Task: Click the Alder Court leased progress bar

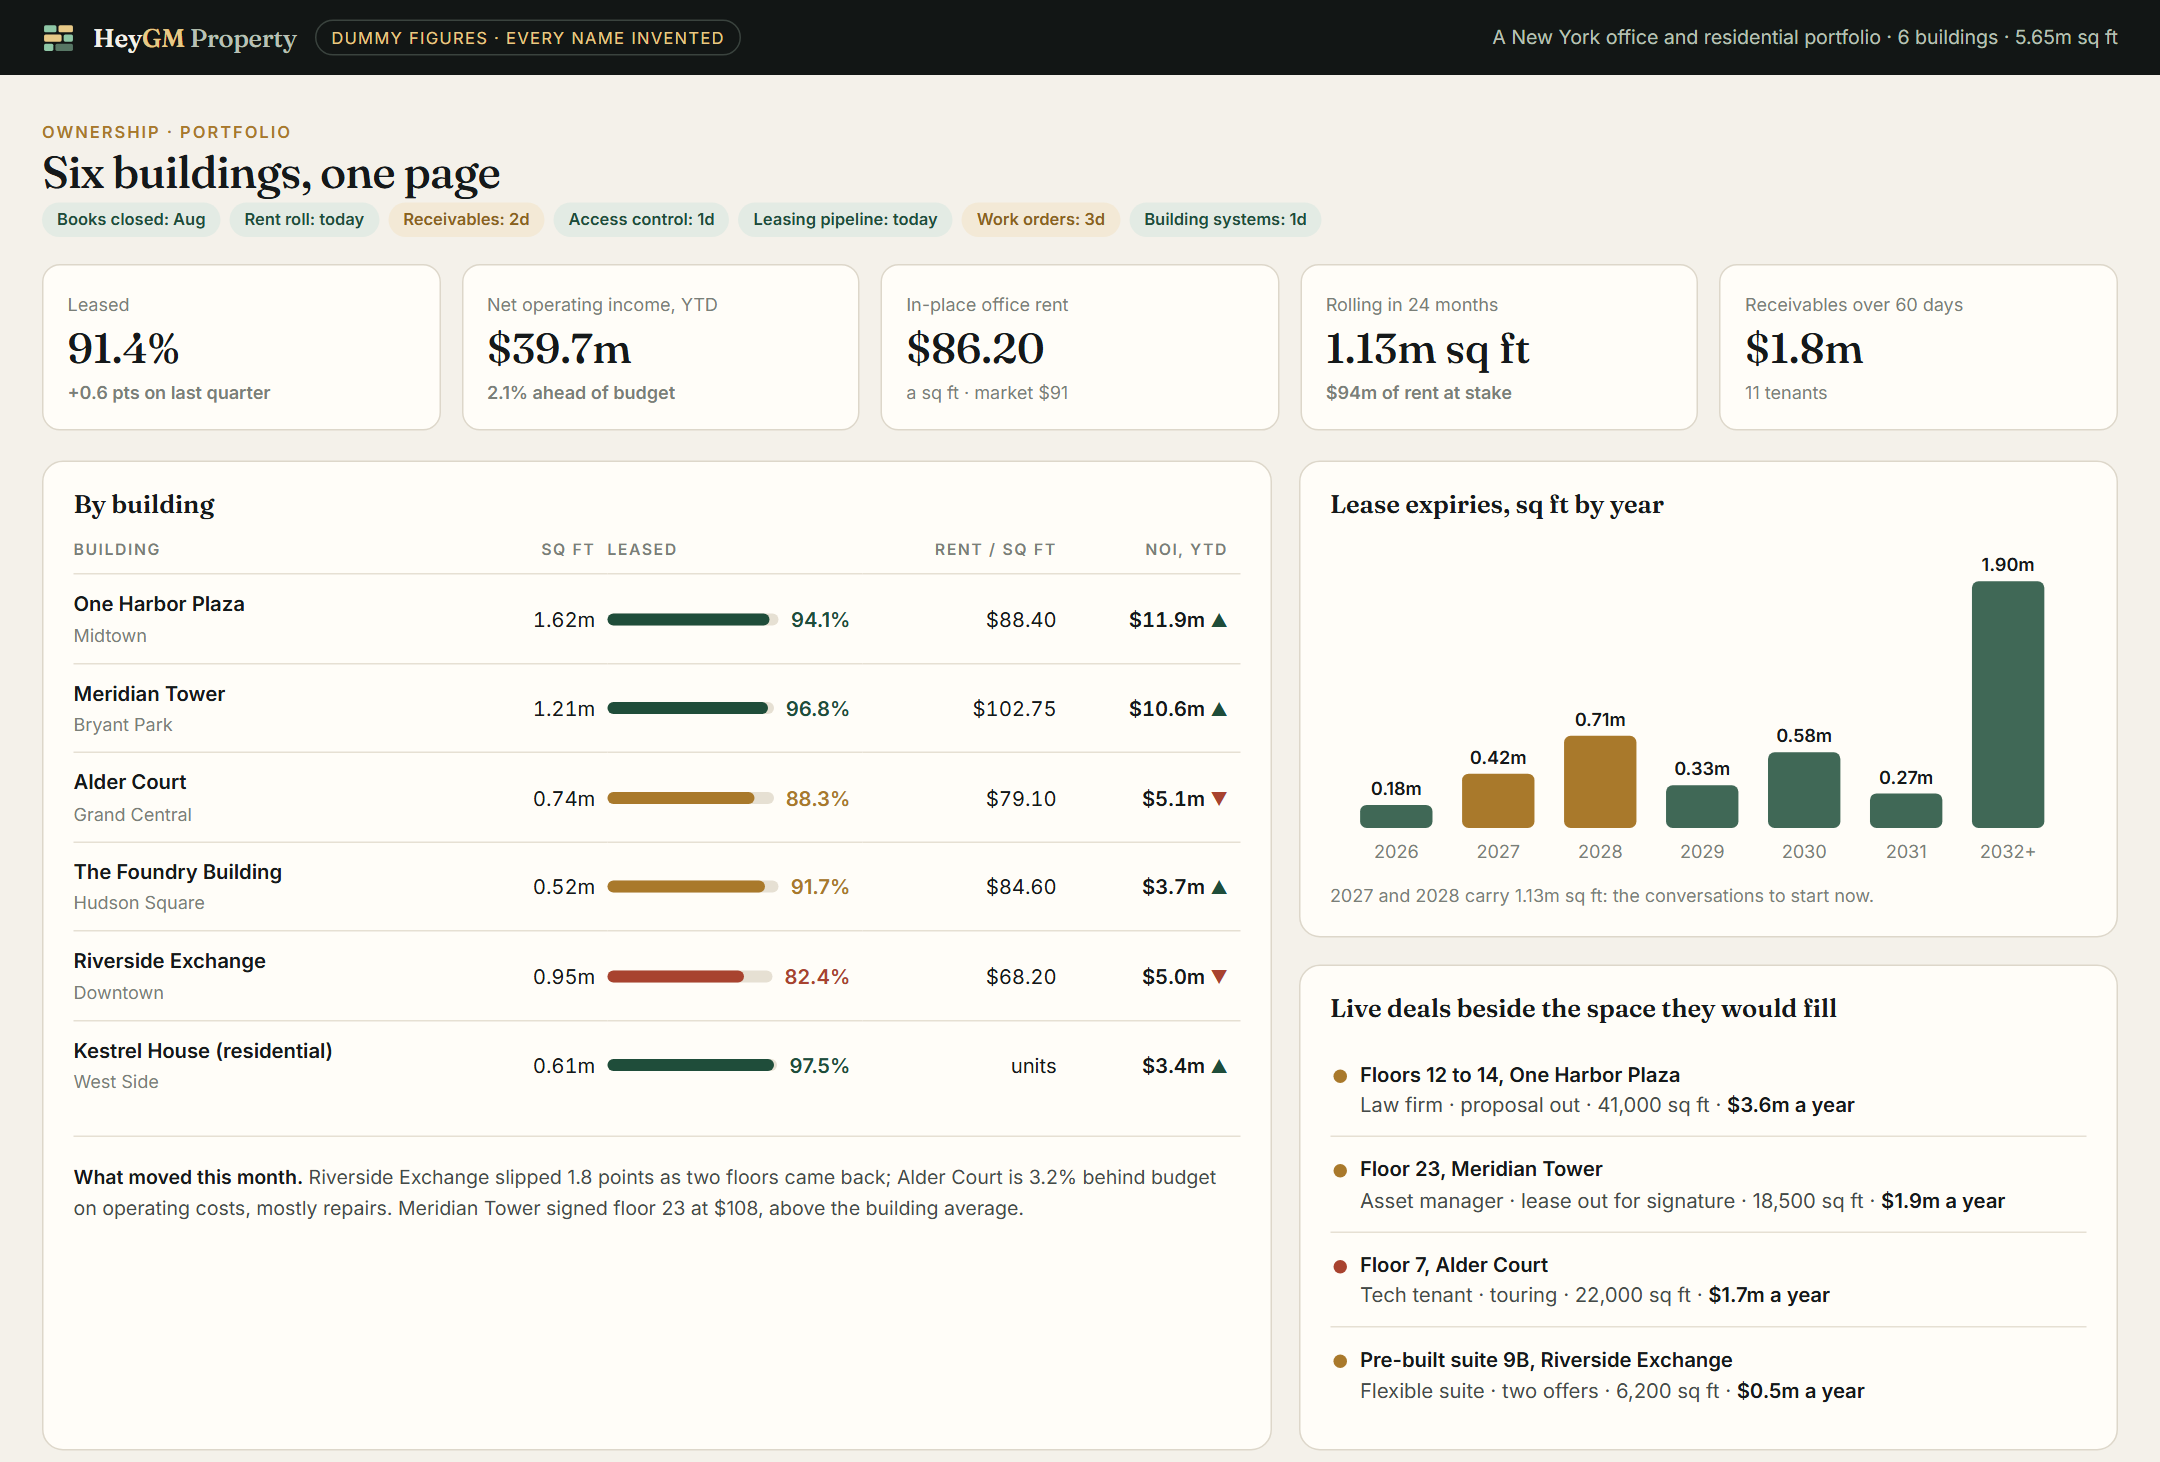Action: coord(690,798)
